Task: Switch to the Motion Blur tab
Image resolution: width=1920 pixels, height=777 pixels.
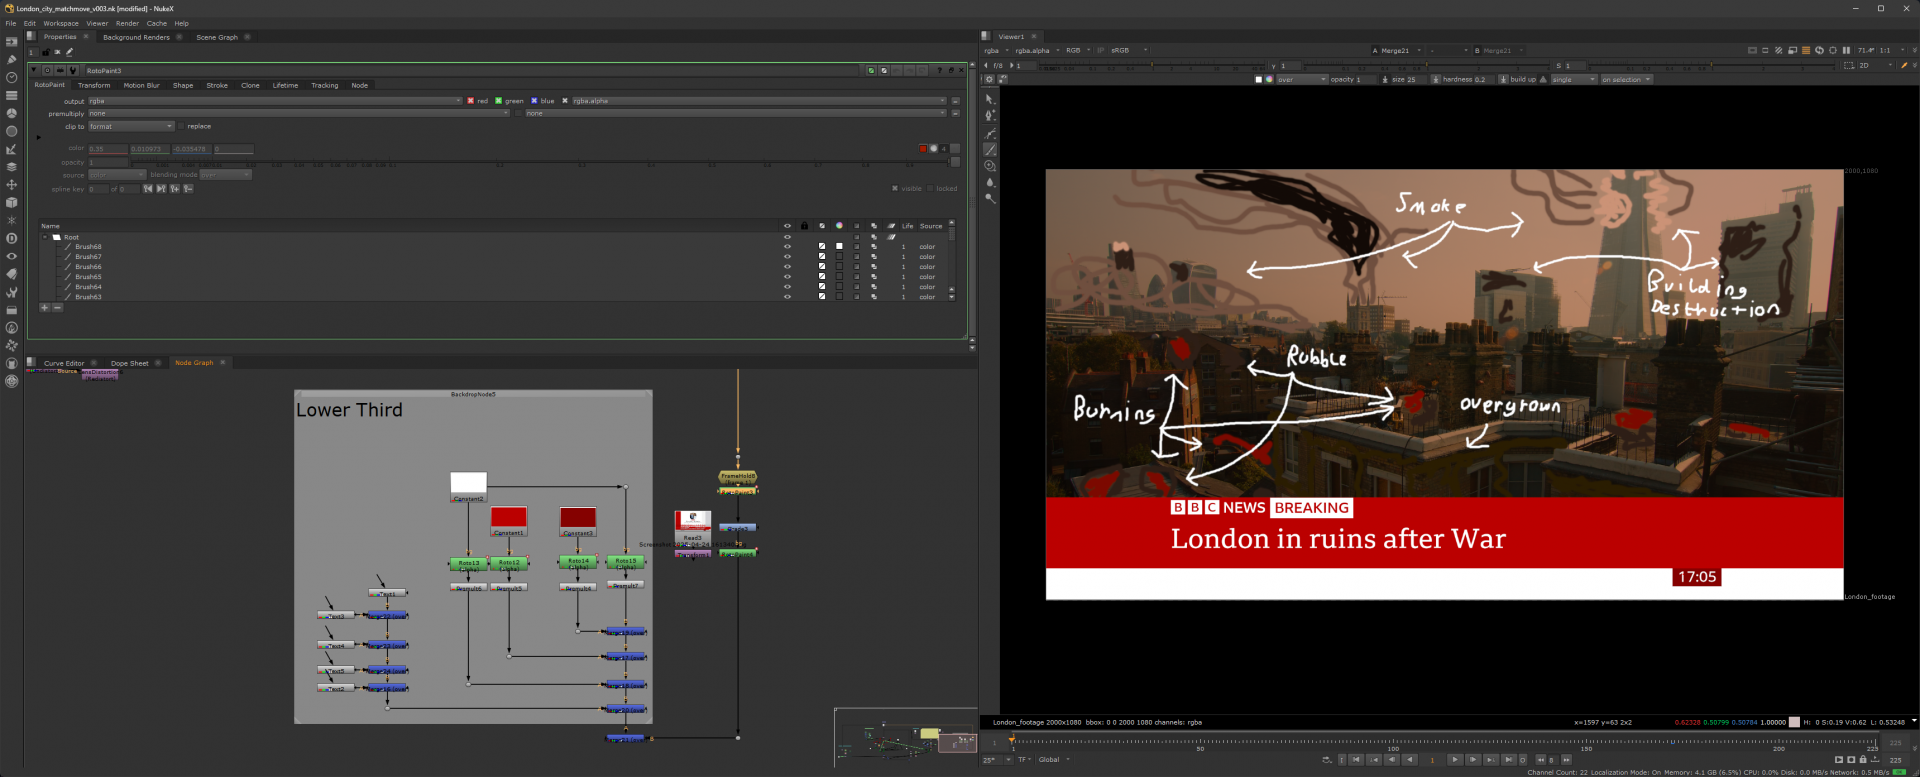Action: click(141, 86)
